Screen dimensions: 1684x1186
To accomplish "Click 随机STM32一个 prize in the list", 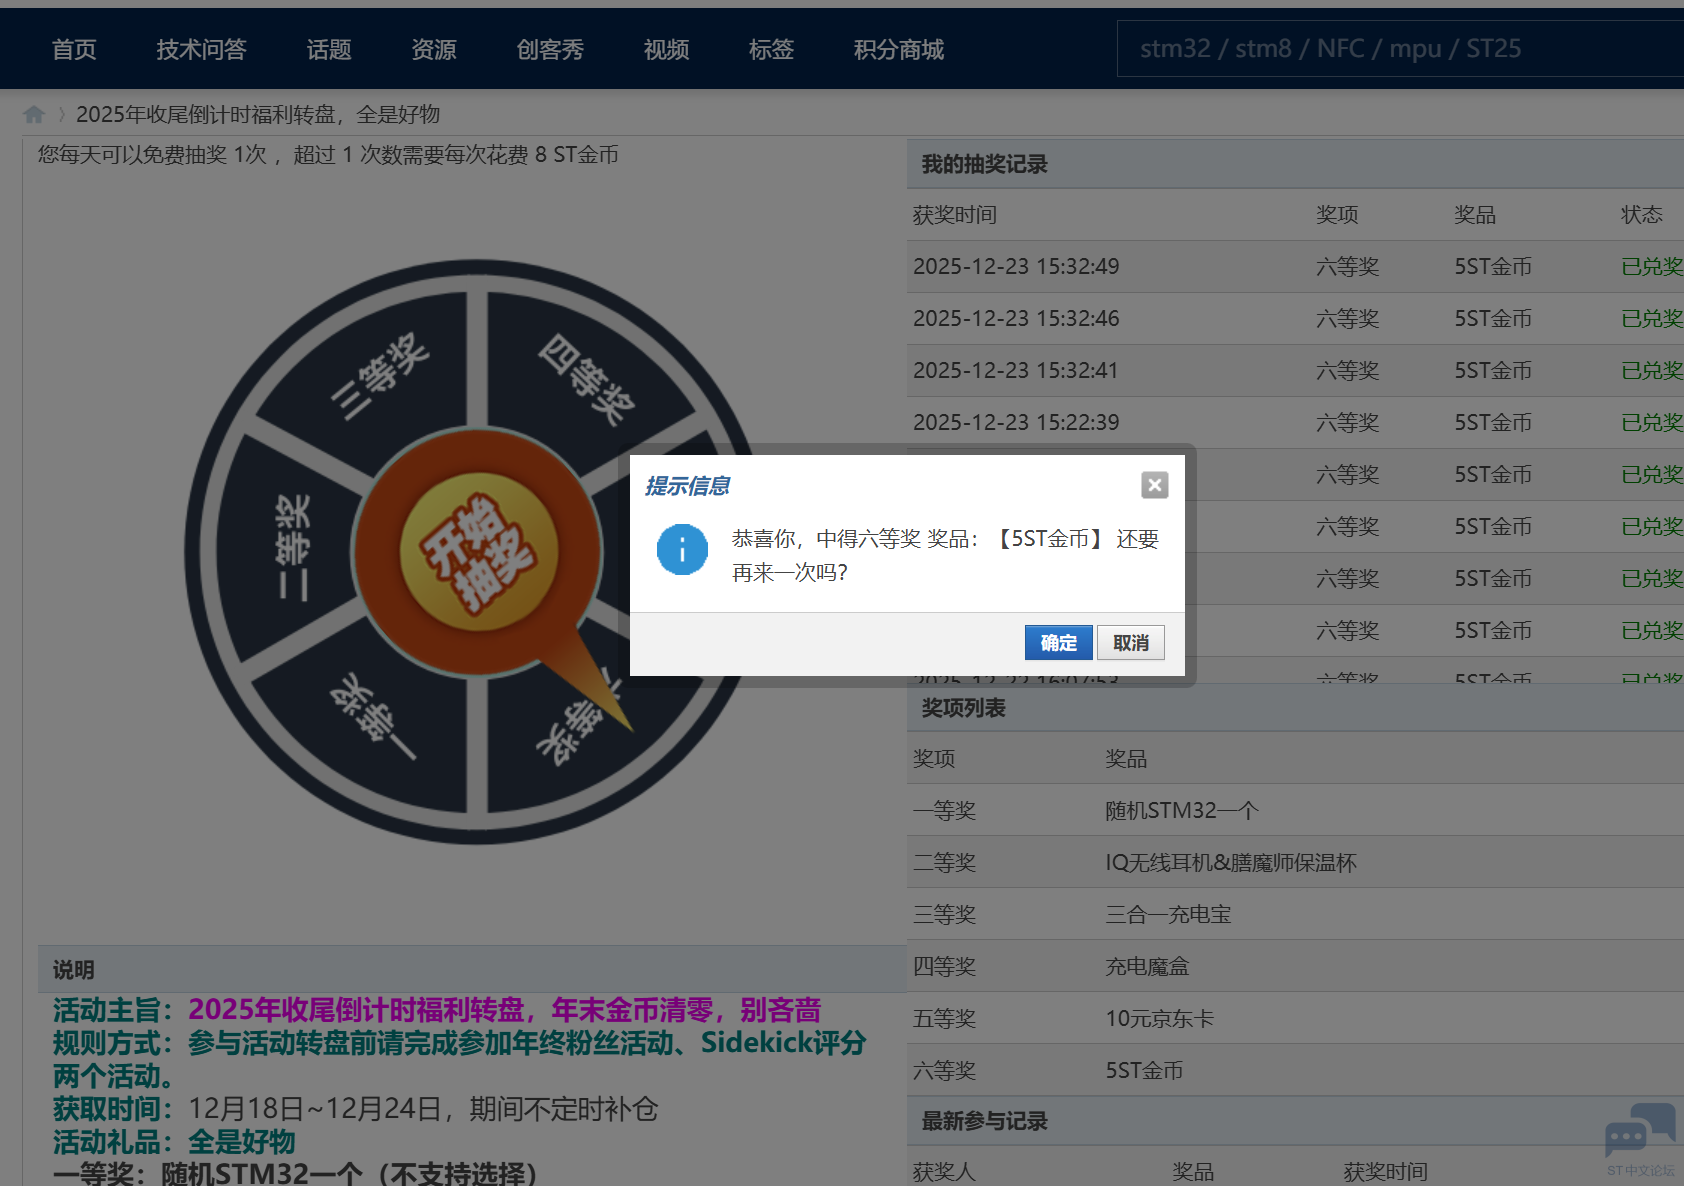I will click(x=1182, y=811).
